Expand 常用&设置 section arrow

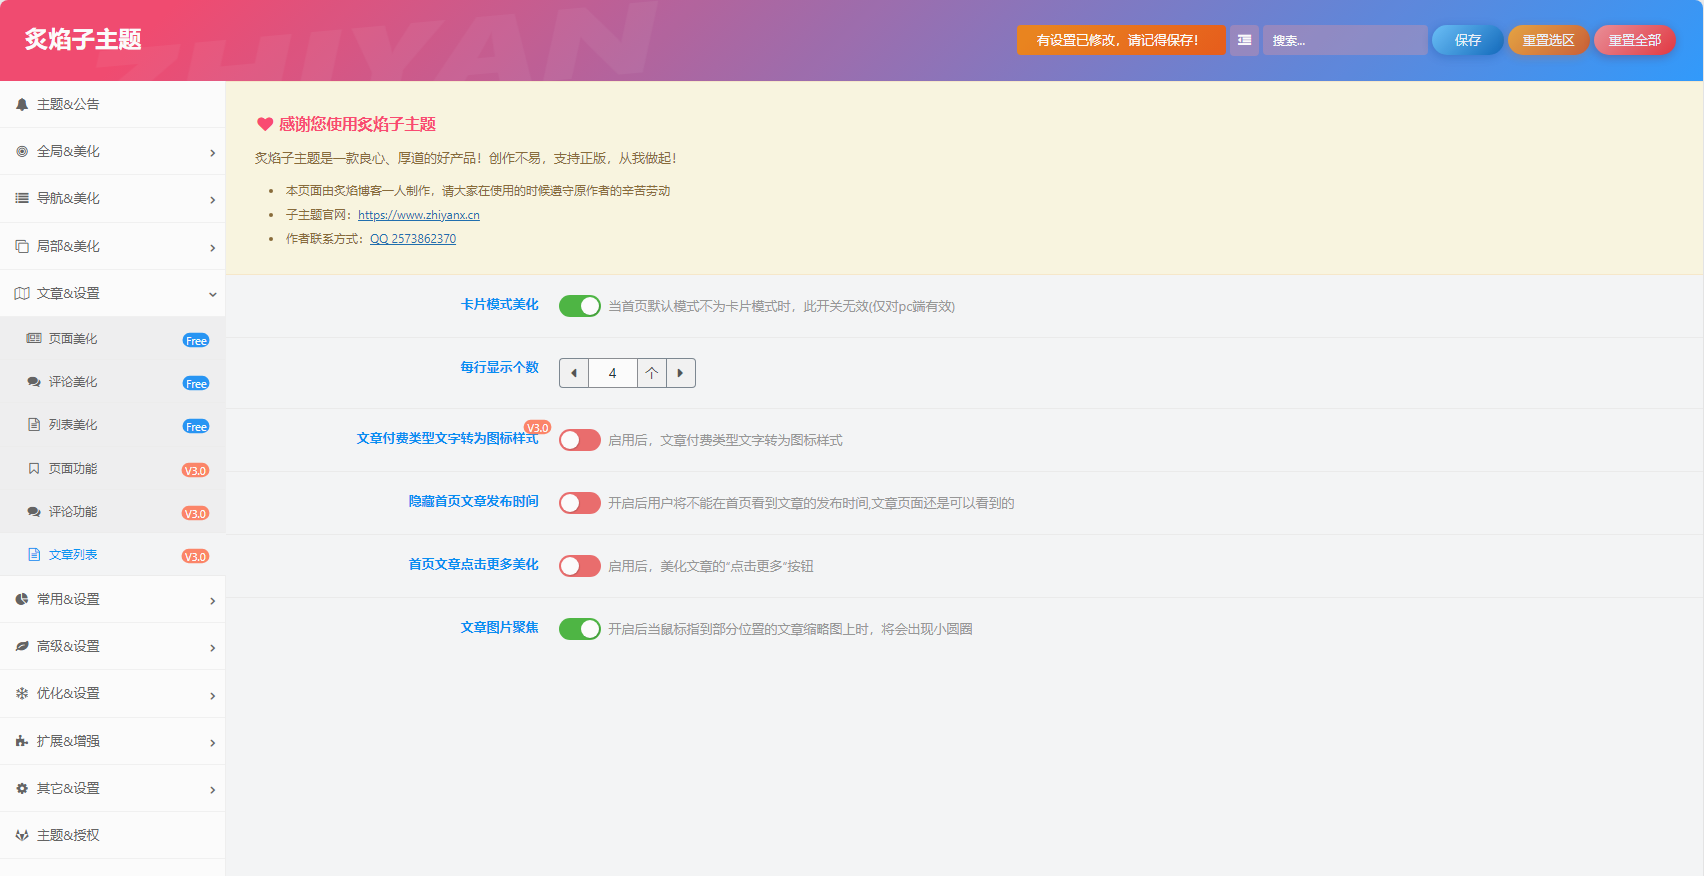(212, 601)
